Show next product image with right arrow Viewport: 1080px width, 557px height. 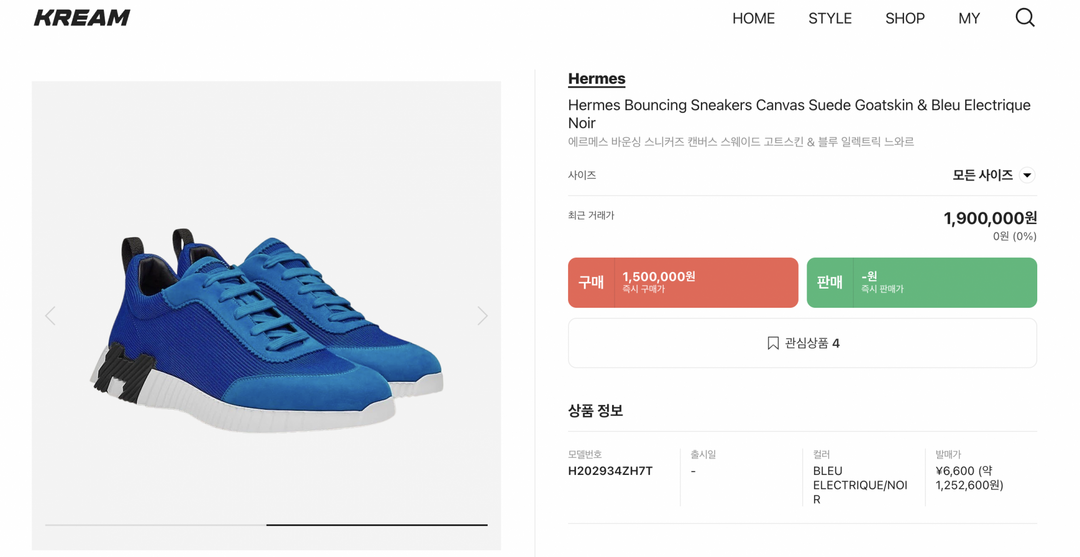pyautogui.click(x=482, y=316)
